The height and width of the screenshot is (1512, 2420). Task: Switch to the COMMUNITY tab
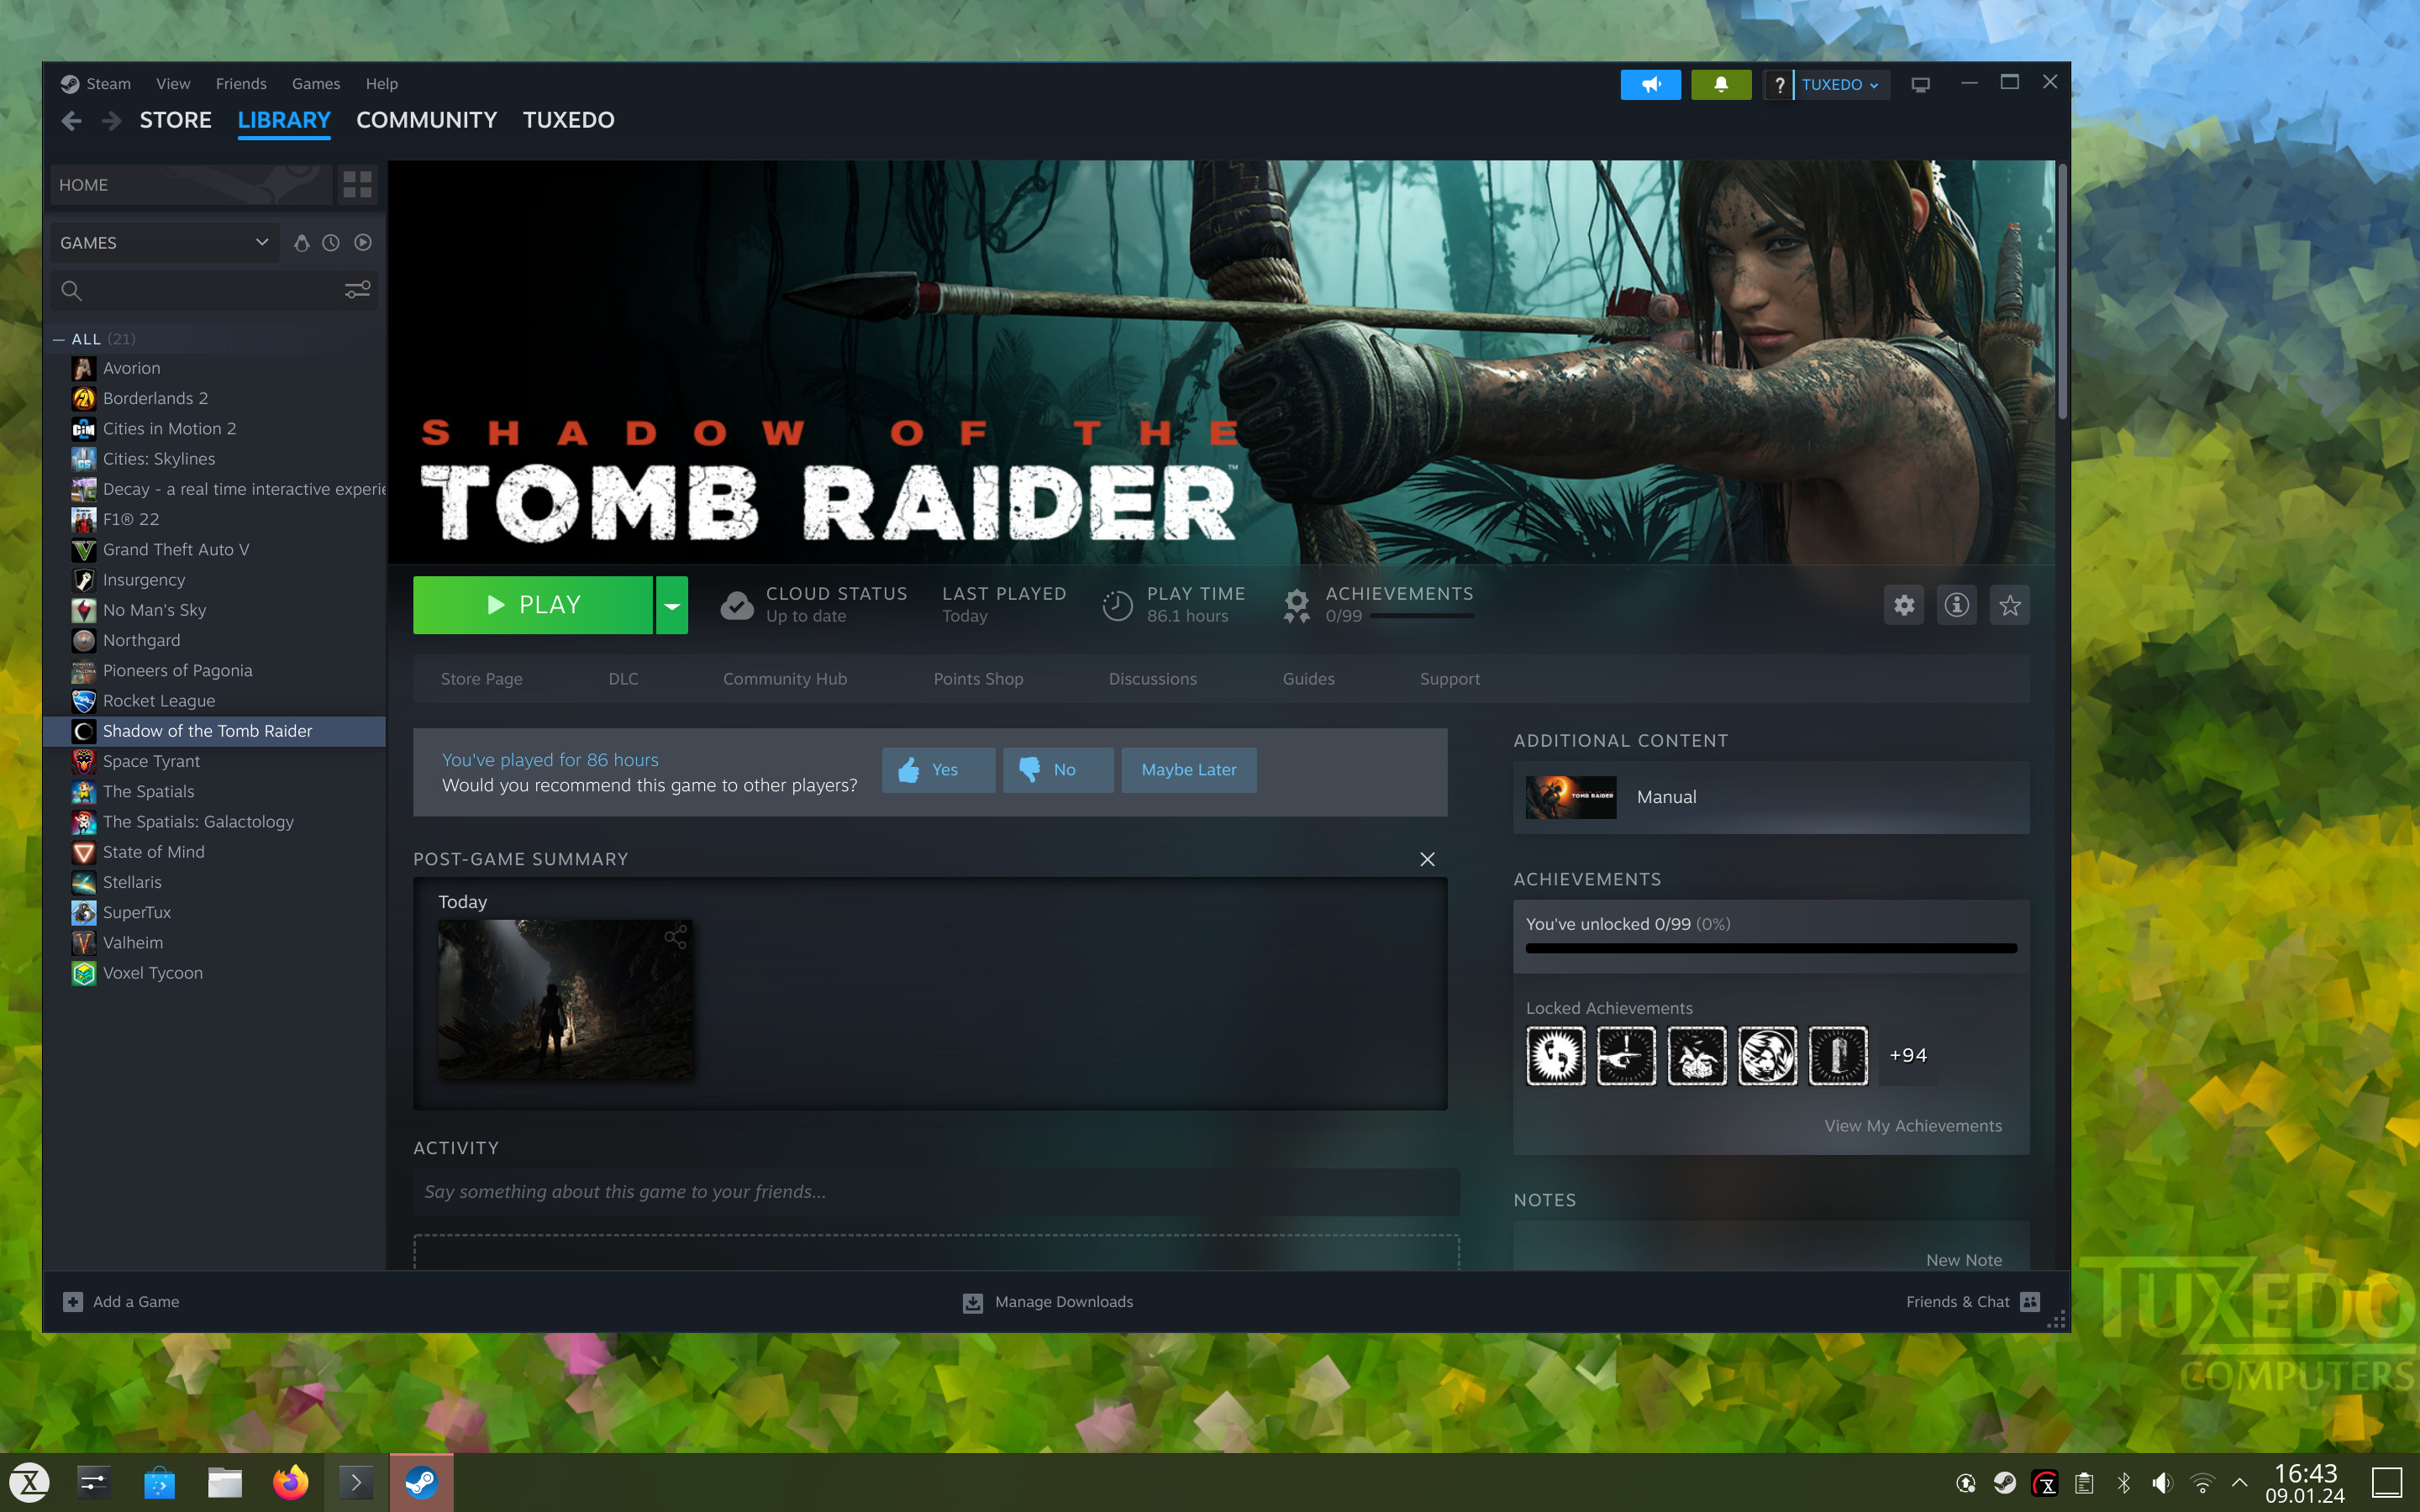[x=426, y=120]
